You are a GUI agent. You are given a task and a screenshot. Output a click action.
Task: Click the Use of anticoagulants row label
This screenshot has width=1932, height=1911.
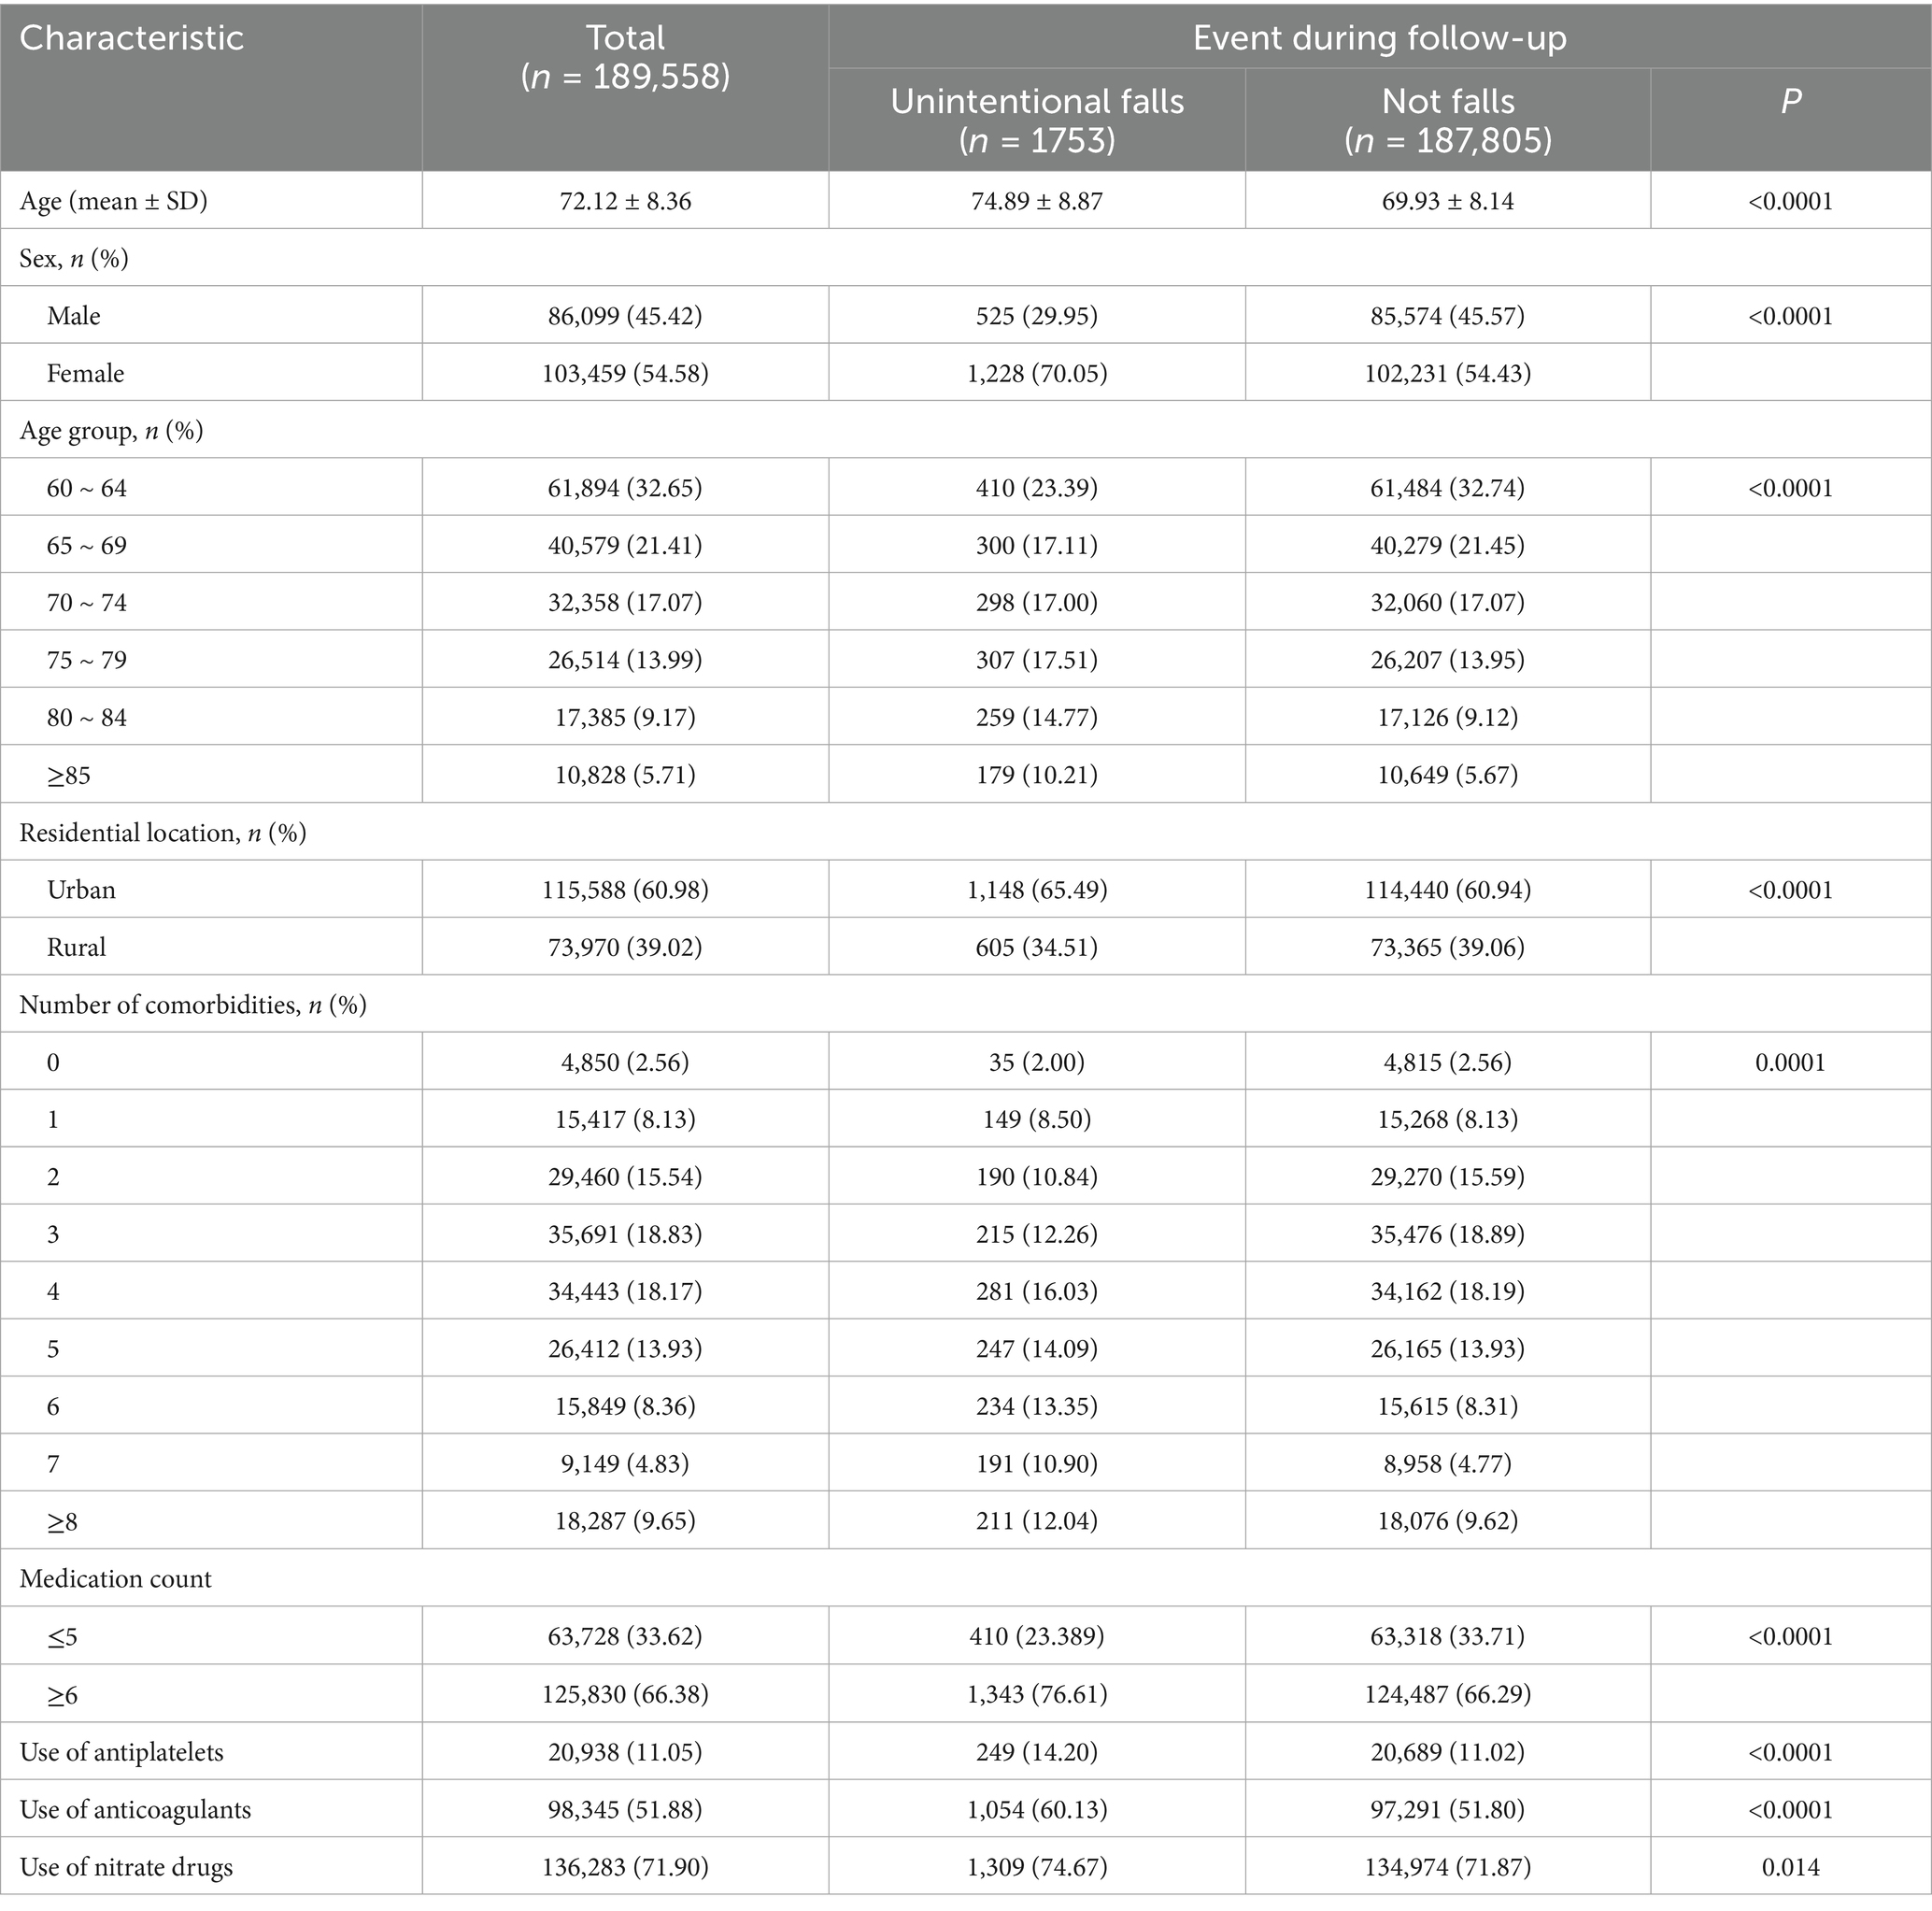click(x=135, y=1809)
